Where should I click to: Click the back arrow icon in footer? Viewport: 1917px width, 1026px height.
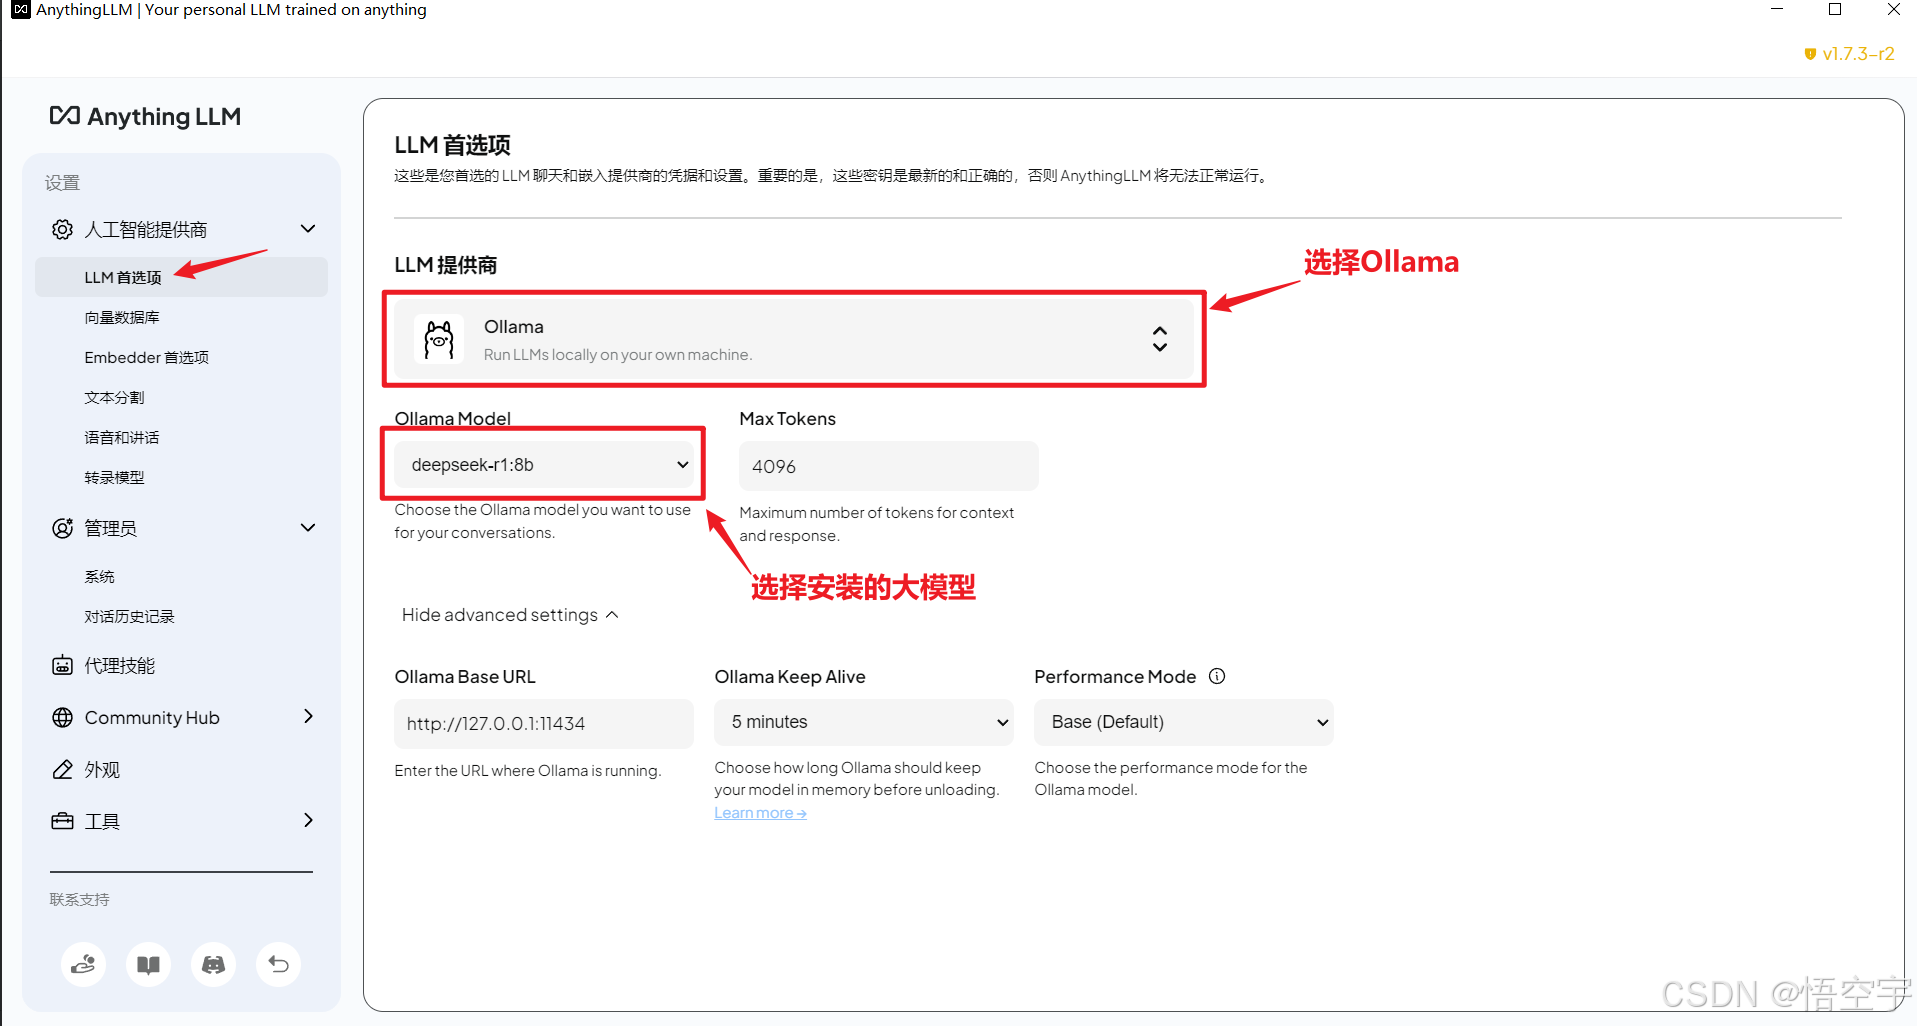[278, 964]
